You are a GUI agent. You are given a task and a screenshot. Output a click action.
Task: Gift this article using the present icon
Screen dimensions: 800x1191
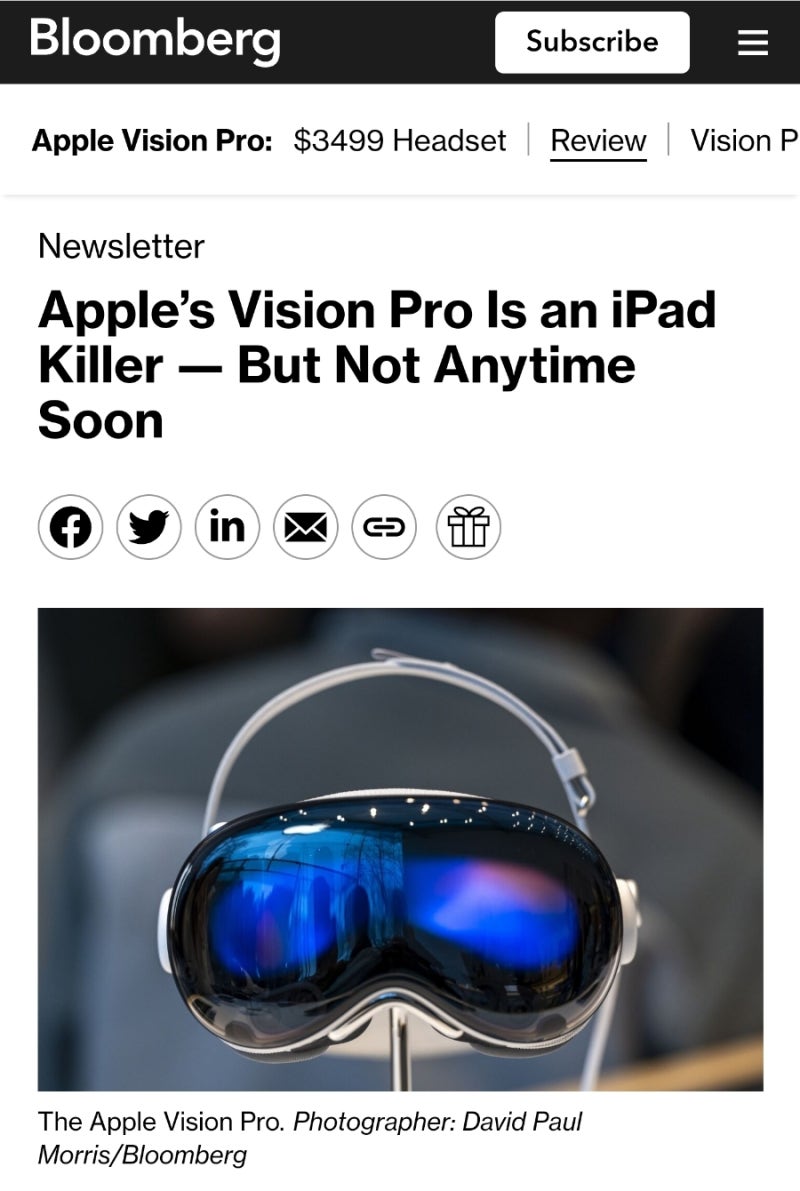coord(468,527)
